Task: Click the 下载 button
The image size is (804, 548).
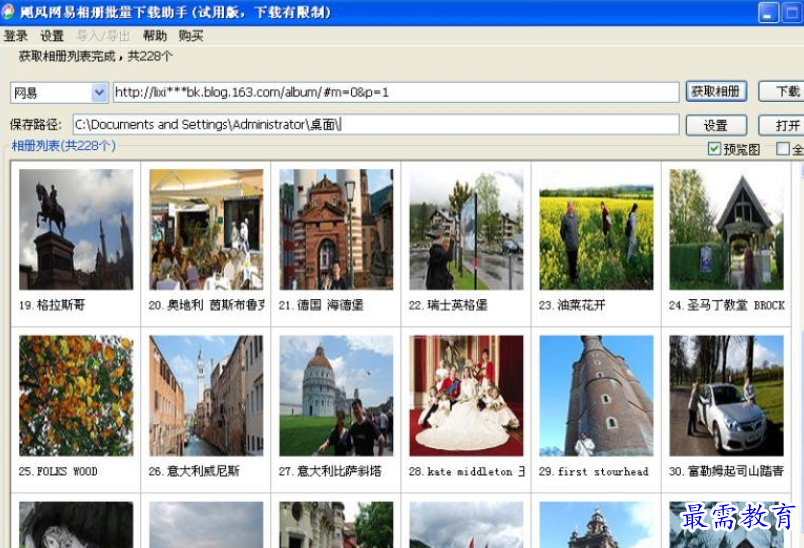Action: point(782,92)
